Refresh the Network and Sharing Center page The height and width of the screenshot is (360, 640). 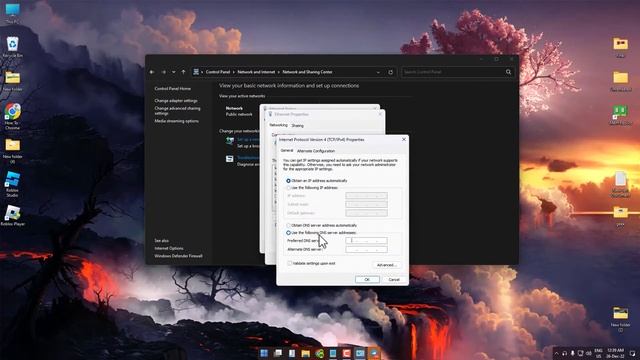pos(391,72)
